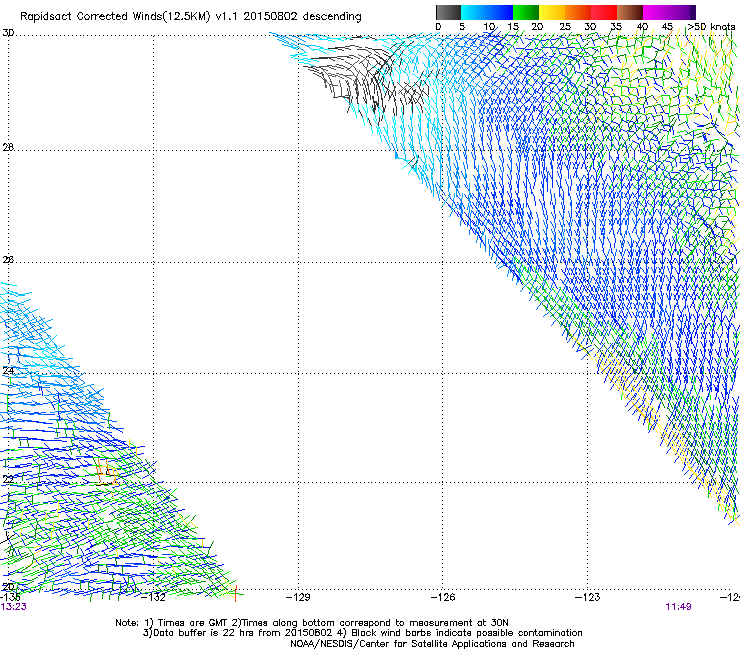Click the '45' label under the color scale

pos(667,27)
